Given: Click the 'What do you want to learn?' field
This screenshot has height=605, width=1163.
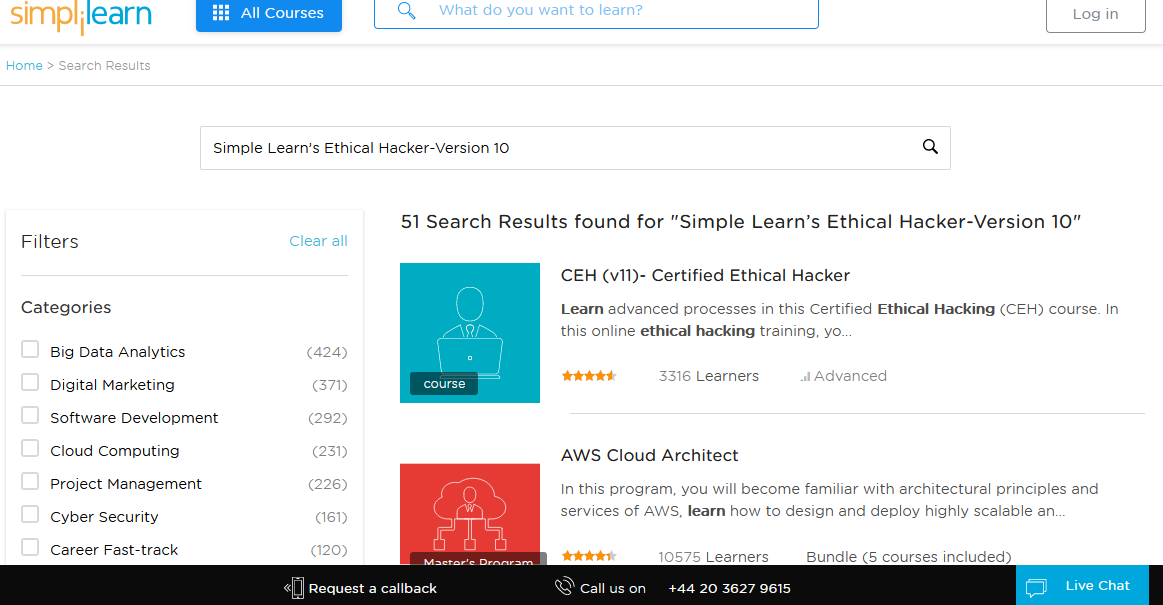Looking at the screenshot, I should click(x=596, y=13).
